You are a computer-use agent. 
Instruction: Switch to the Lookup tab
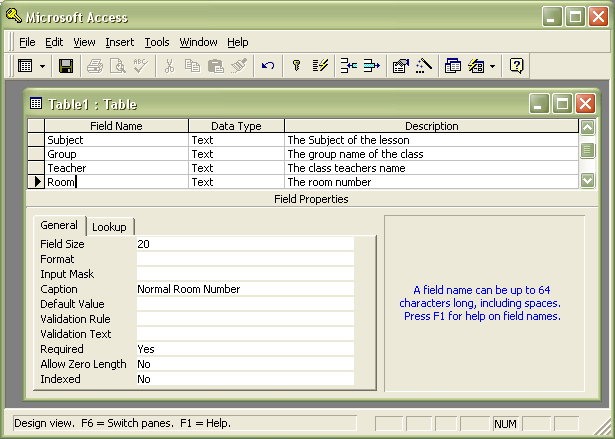coord(109,227)
